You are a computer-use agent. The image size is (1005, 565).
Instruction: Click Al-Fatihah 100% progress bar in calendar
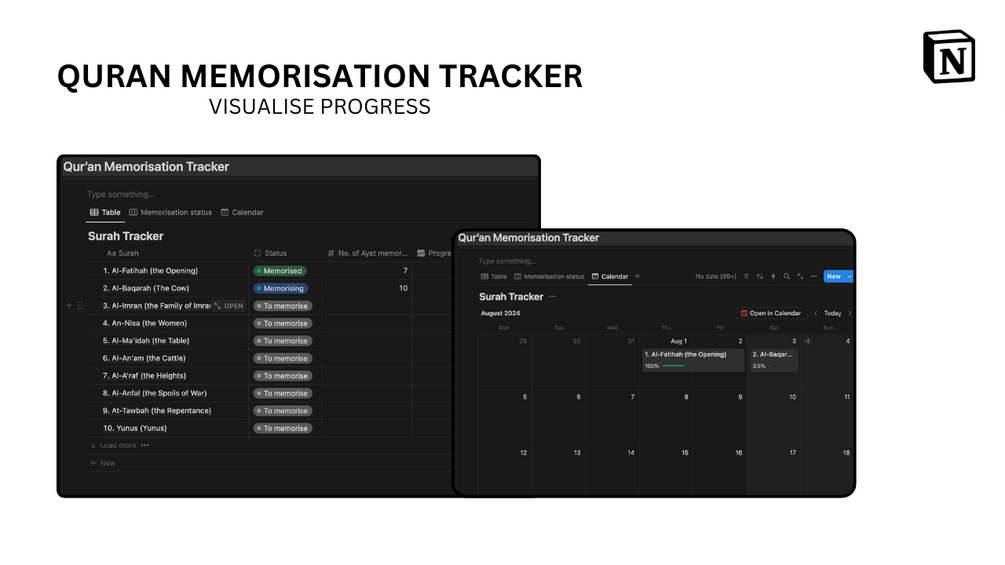coord(674,366)
